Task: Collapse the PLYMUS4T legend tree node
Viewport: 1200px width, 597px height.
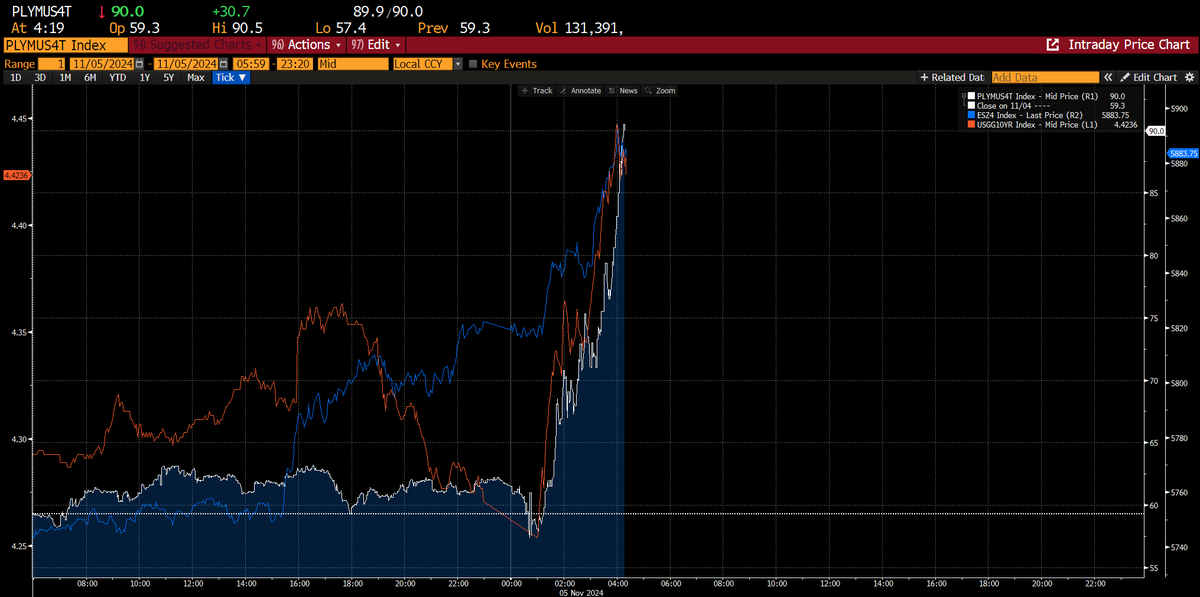Action: [x=965, y=97]
